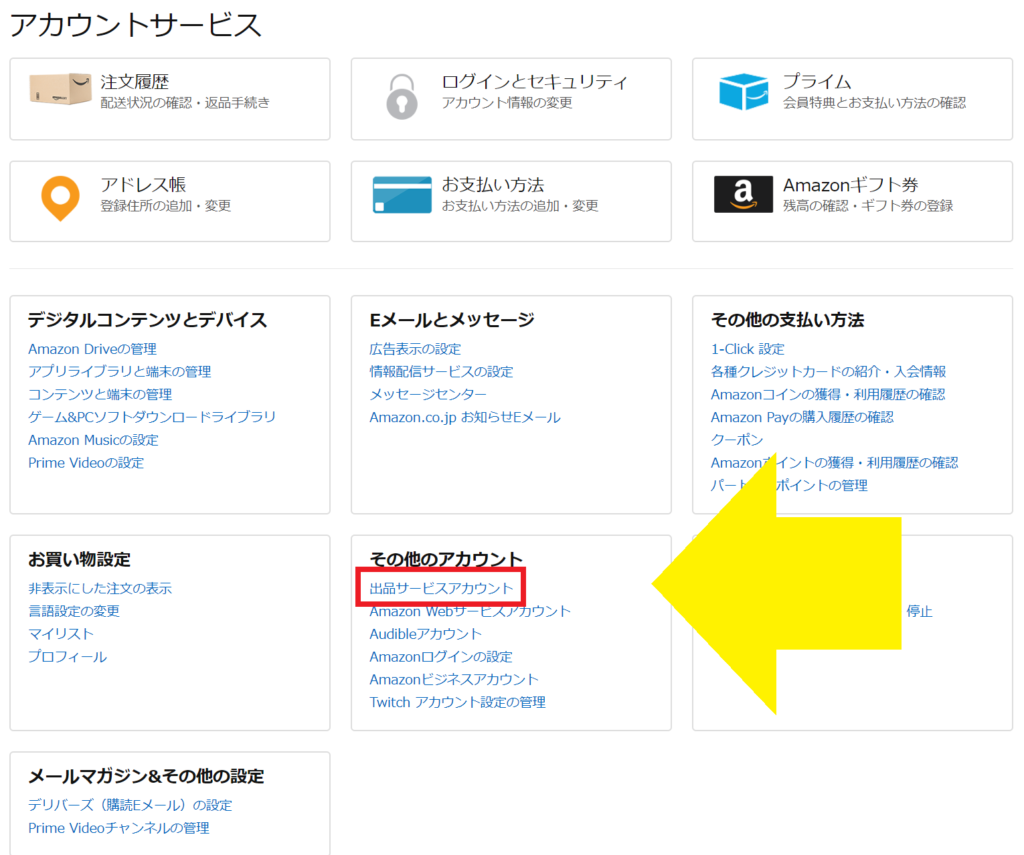Click the cardboard package icon for 注文履歴
Screen dimensions: 1024x855
[x=60, y=89]
